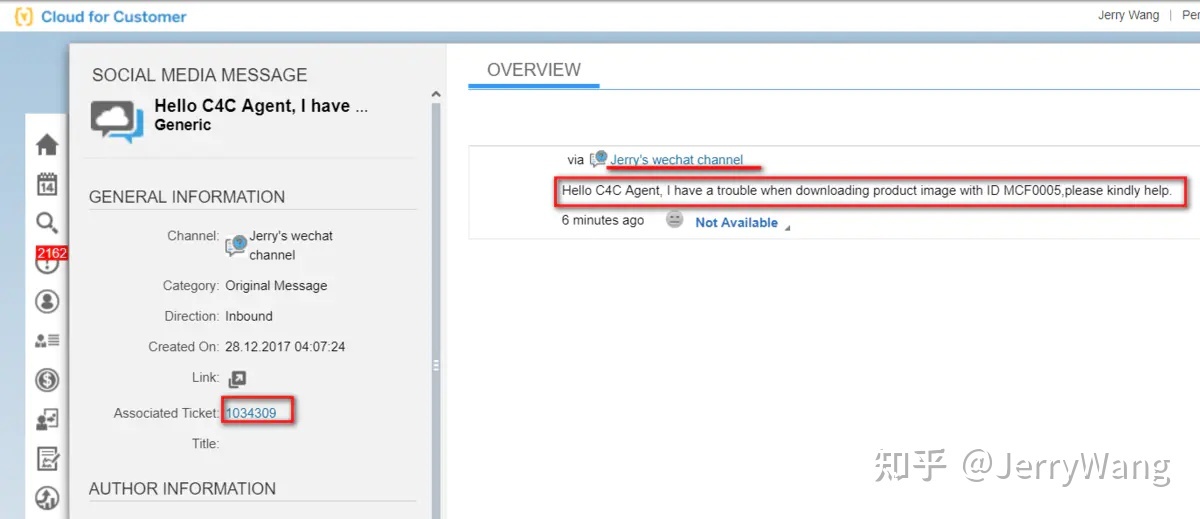Go to the Home icon in sidebar
The height and width of the screenshot is (519, 1200).
pyautogui.click(x=47, y=145)
